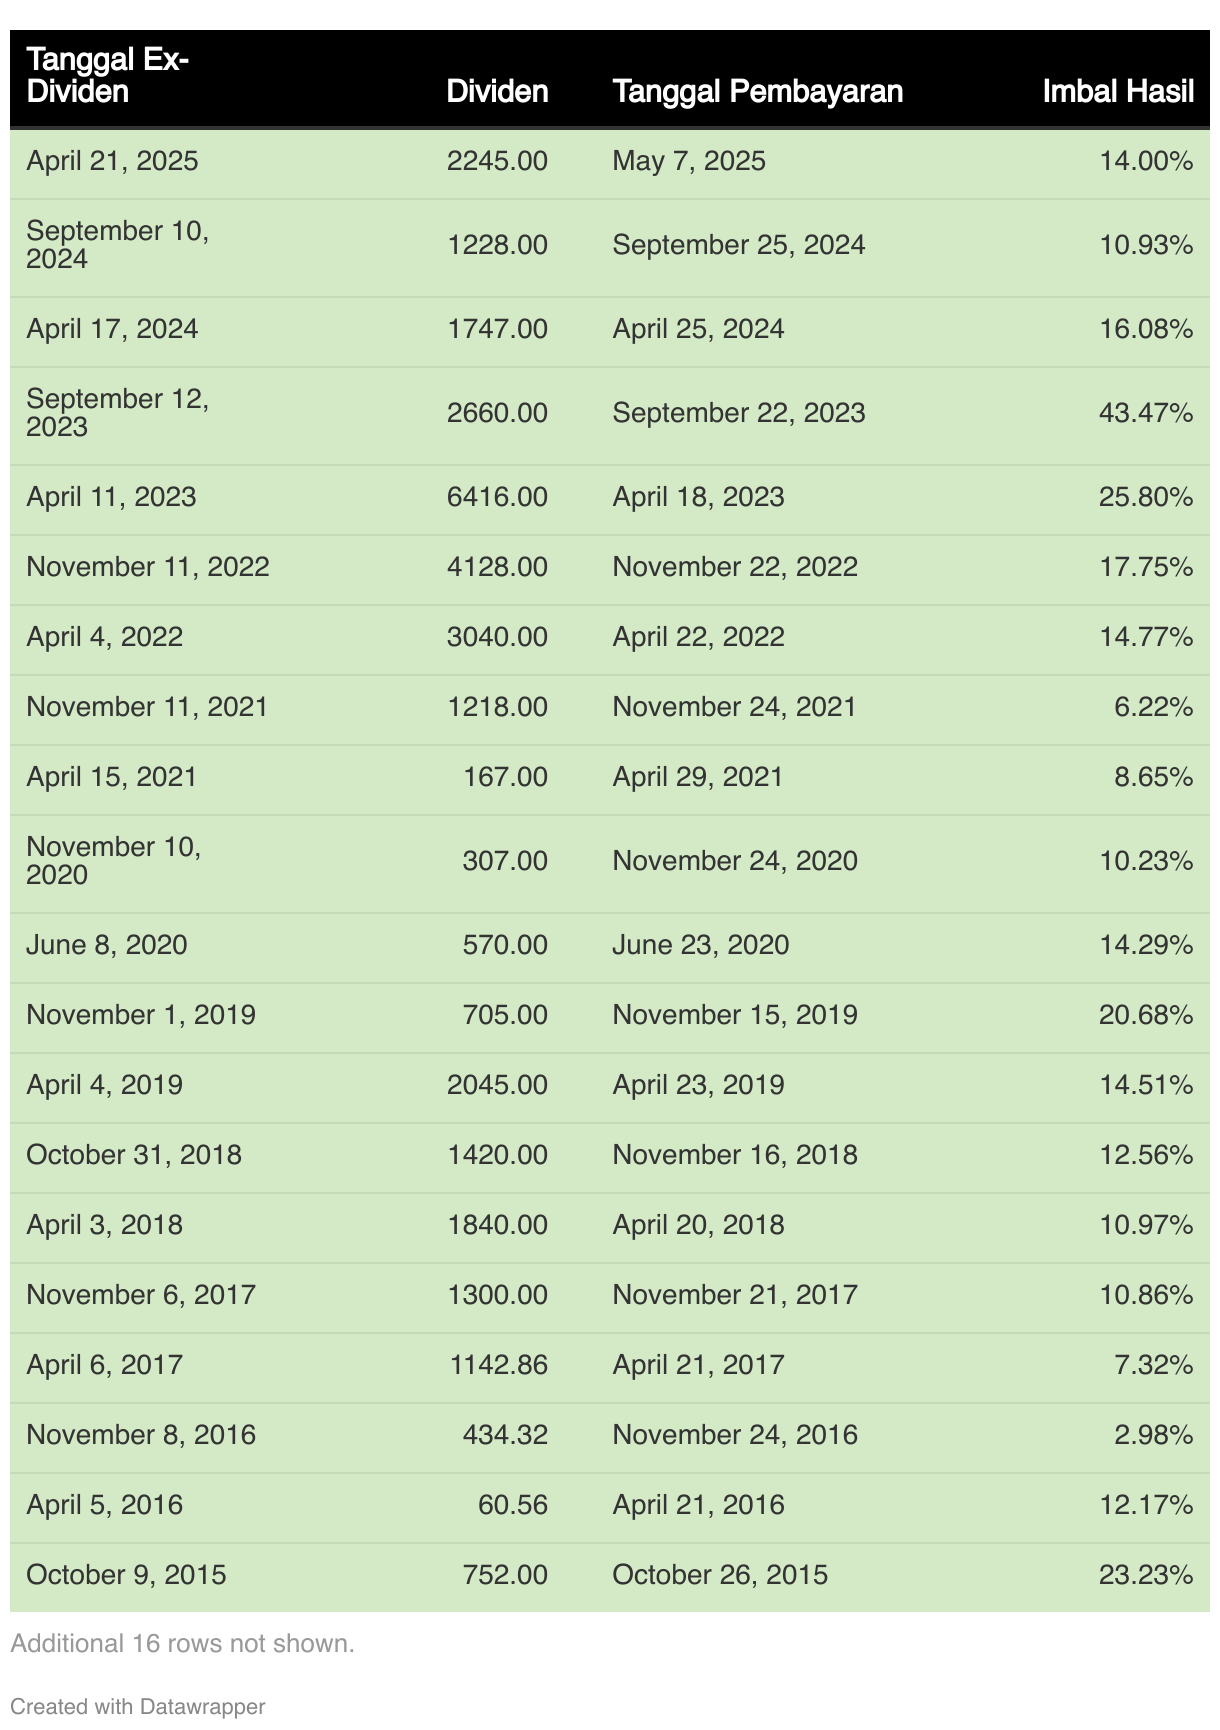Select the 43.47% yield cell
The width and height of the screenshot is (1220, 1730).
(1146, 413)
